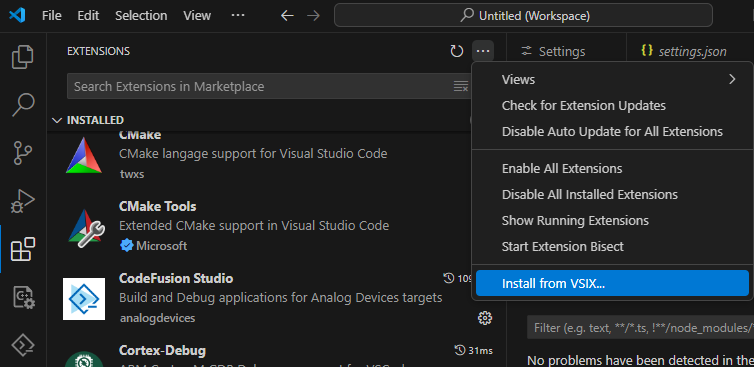754x367 pixels.
Task: Click the Search Extensions in Marketplace field
Action: (269, 87)
